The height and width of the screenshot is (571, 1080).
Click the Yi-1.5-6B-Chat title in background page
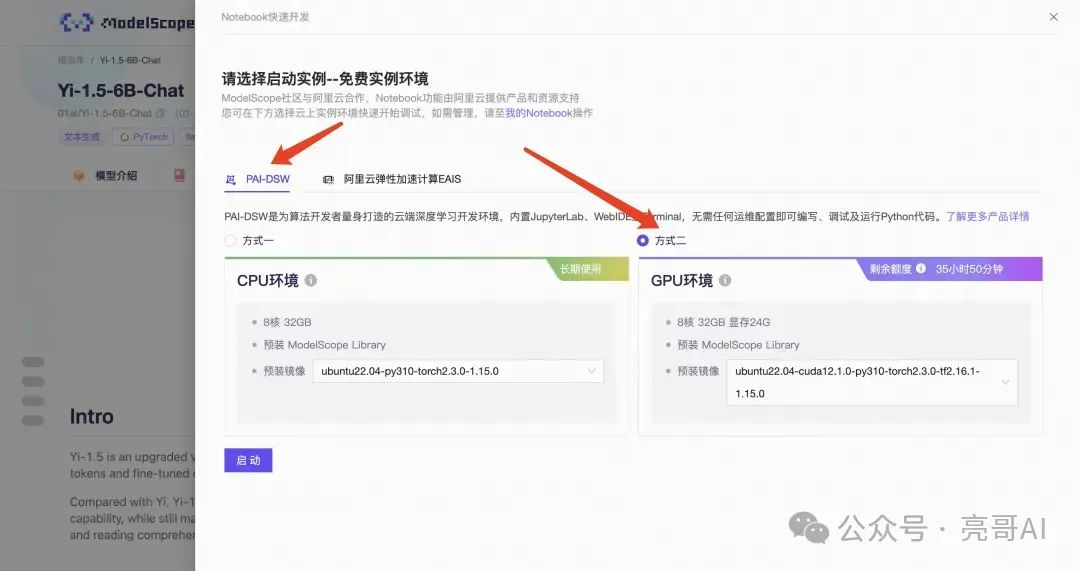(121, 90)
